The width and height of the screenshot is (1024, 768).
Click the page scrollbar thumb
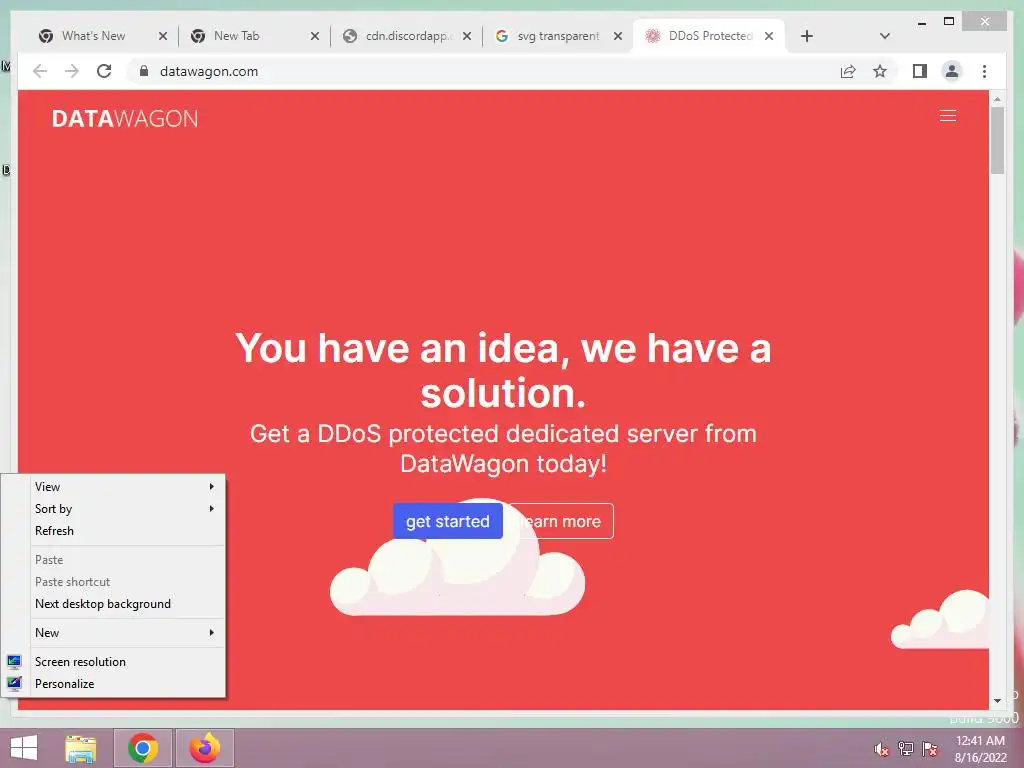997,140
